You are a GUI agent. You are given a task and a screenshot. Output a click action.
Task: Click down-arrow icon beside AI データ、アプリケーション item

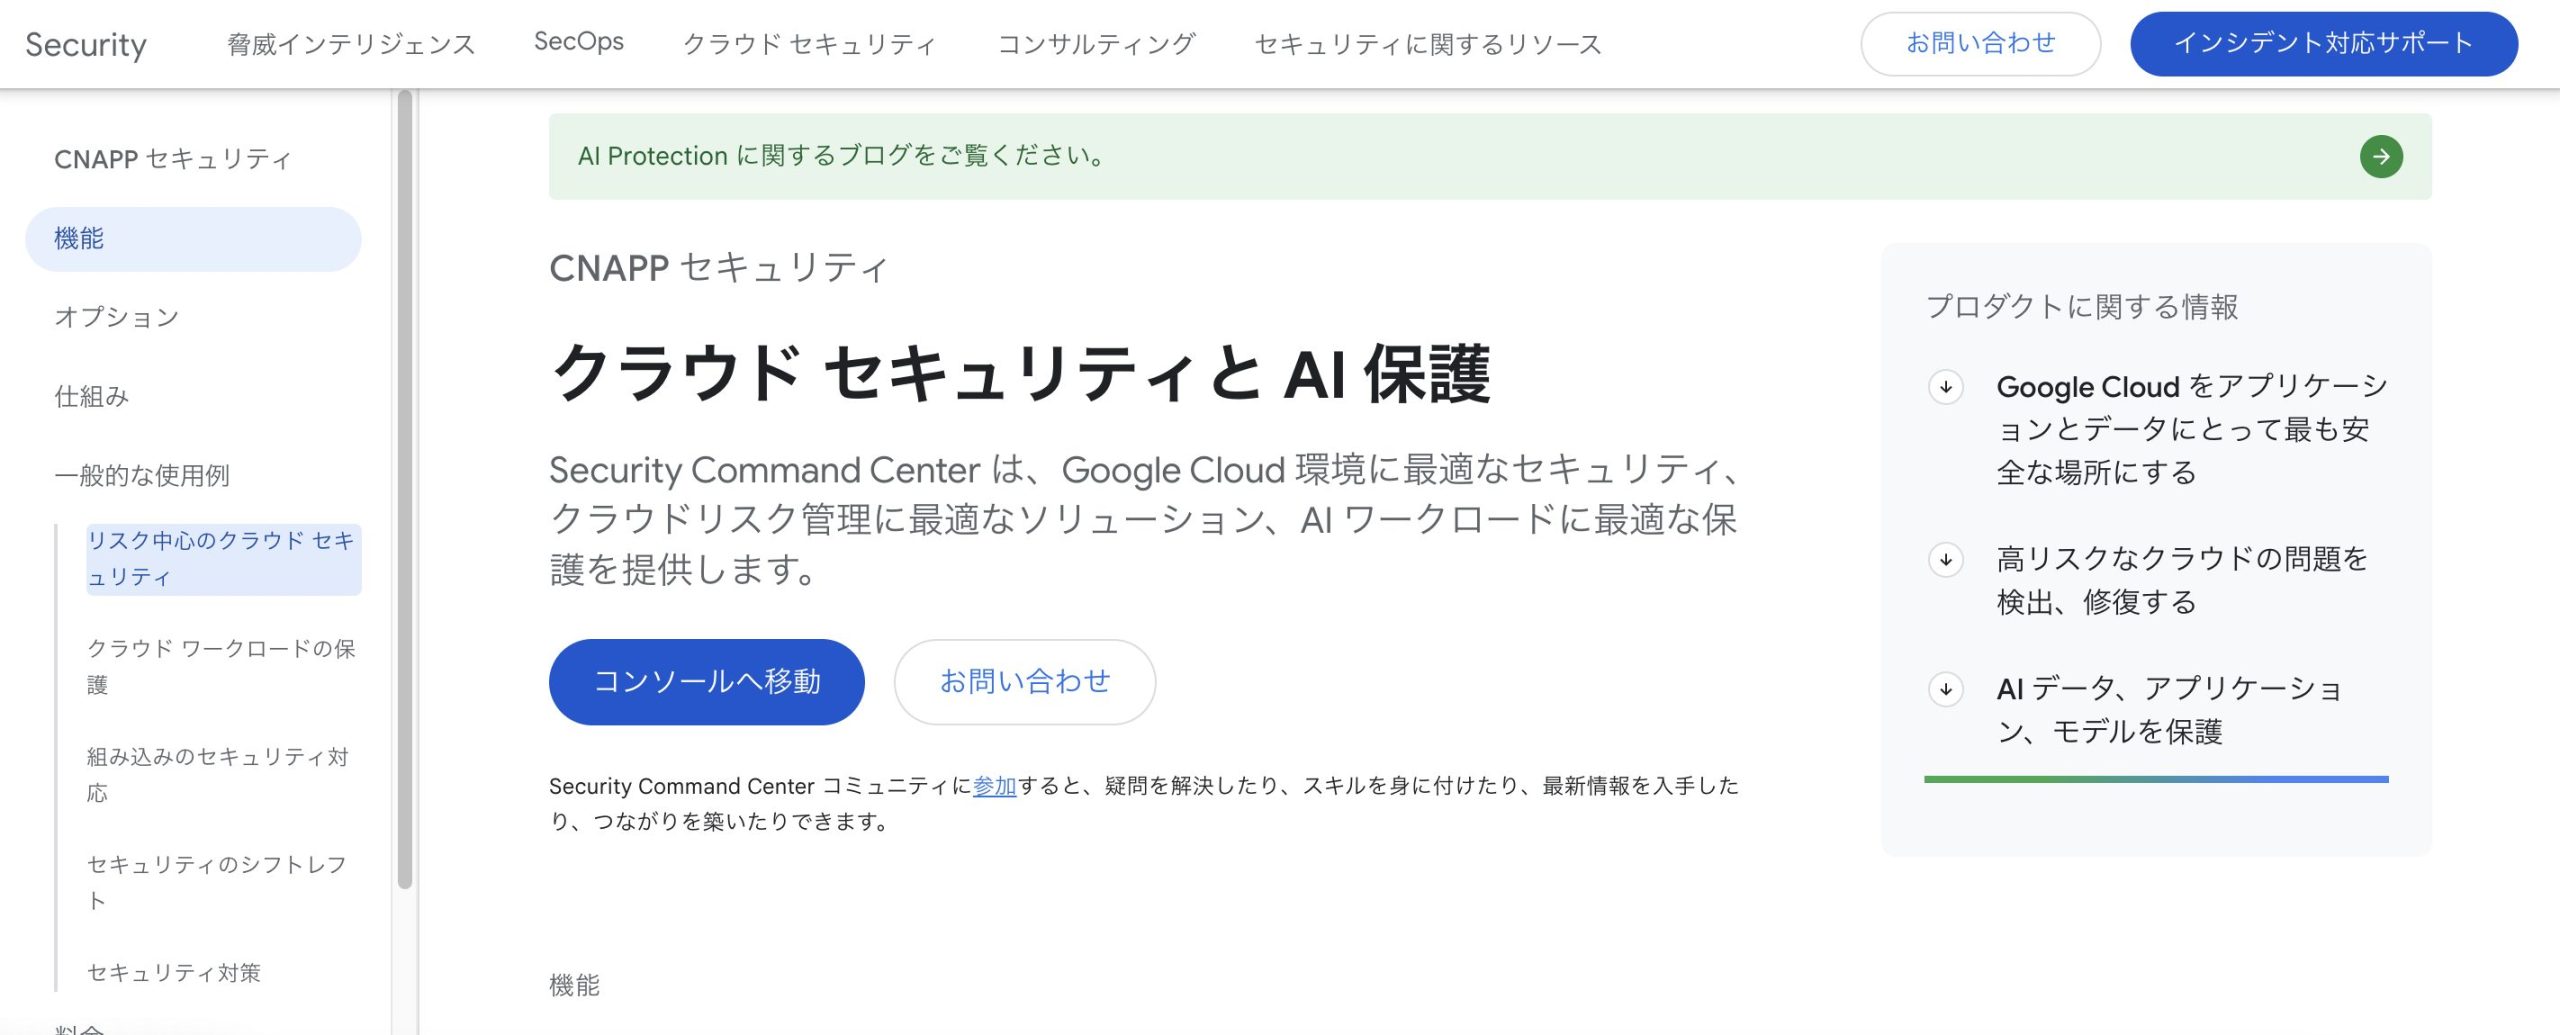click(x=1946, y=689)
